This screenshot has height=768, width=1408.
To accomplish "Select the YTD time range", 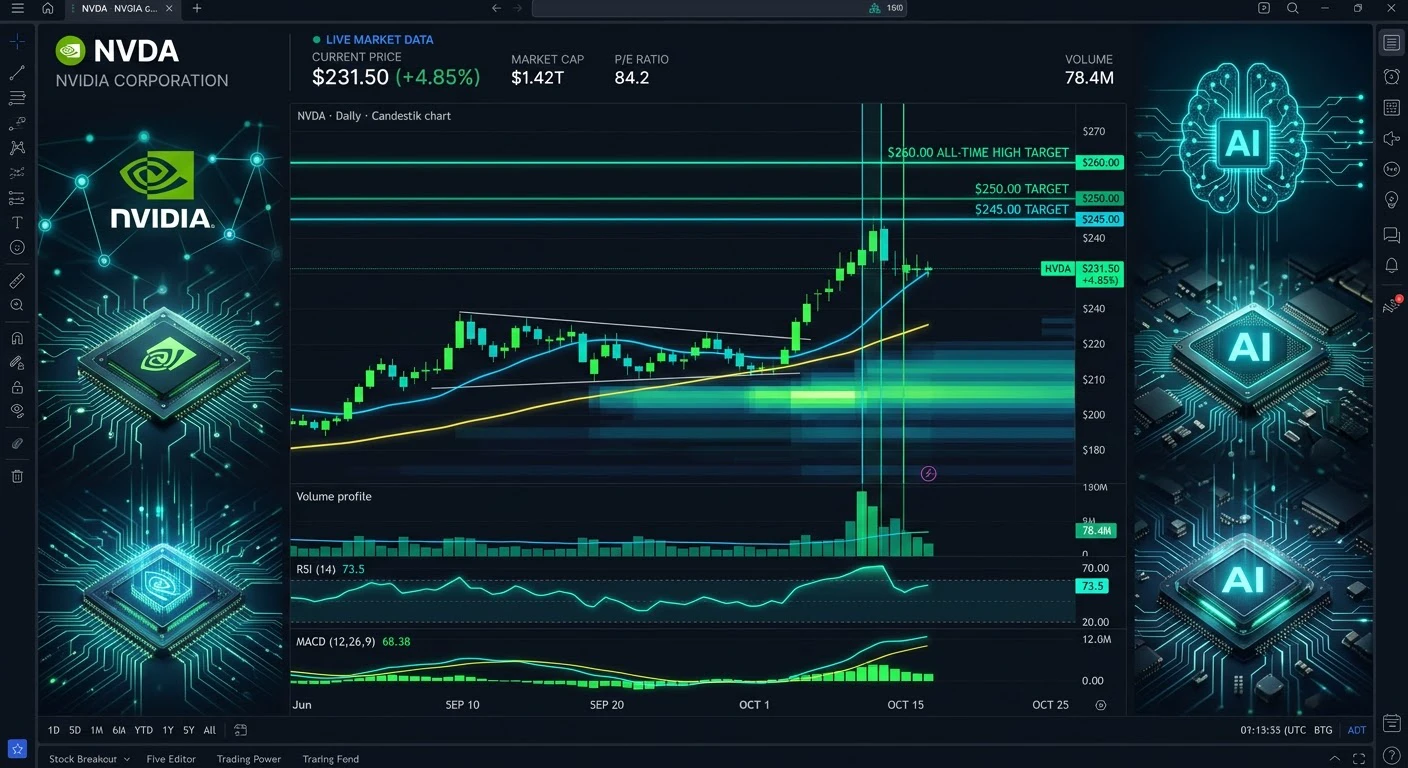I will click(x=144, y=731).
